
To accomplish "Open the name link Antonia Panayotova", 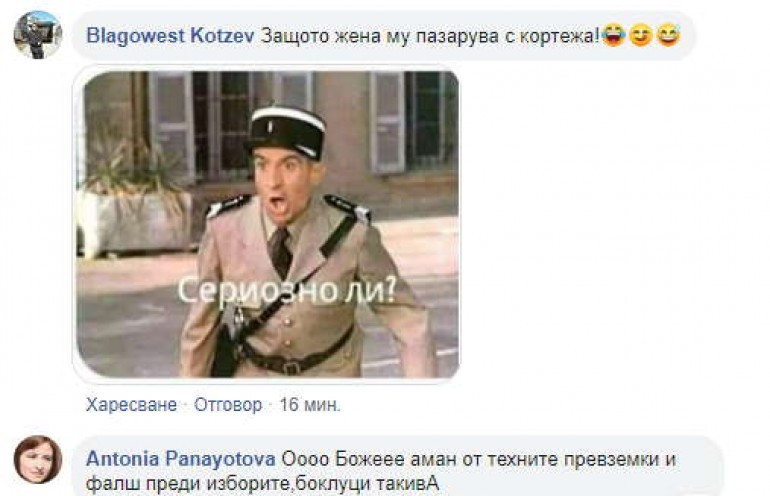I will [181, 460].
